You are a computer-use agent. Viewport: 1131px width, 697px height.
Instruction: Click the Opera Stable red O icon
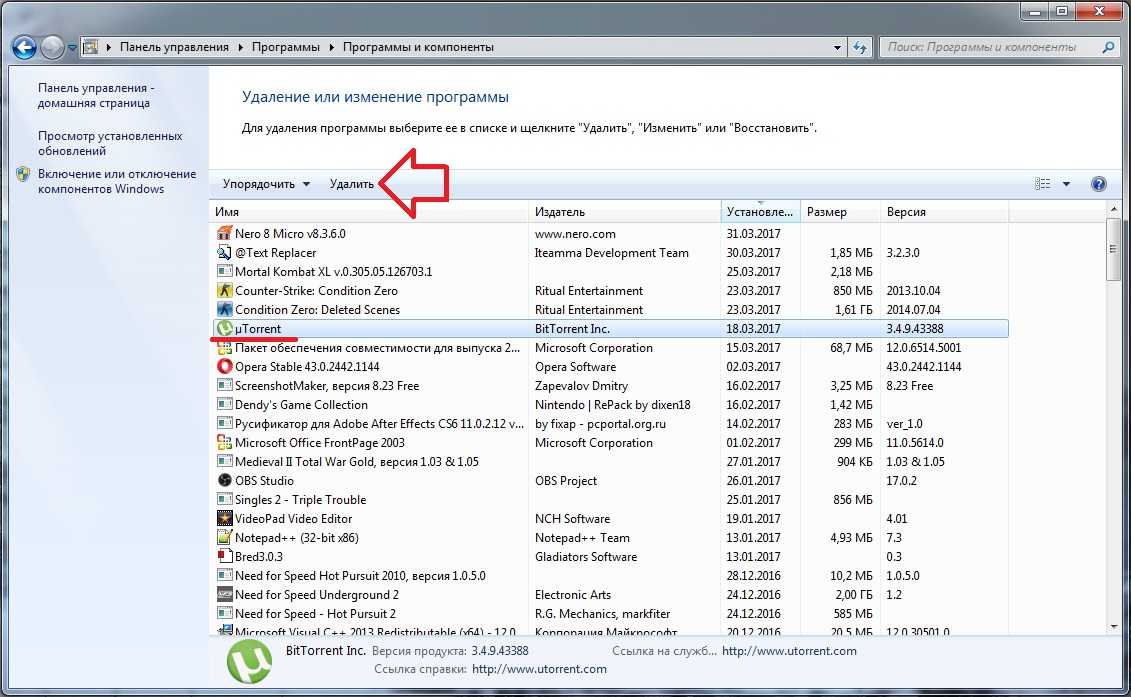click(224, 367)
